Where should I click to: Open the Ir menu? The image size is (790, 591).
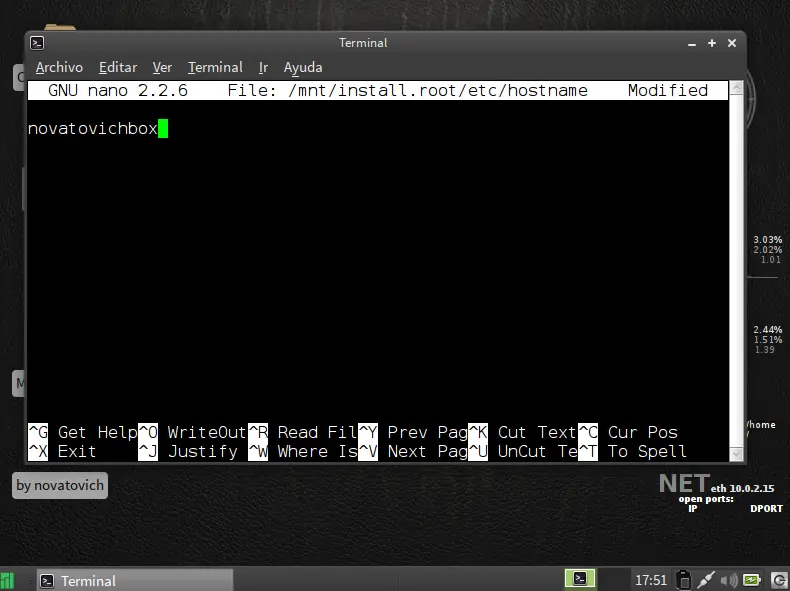pos(263,67)
